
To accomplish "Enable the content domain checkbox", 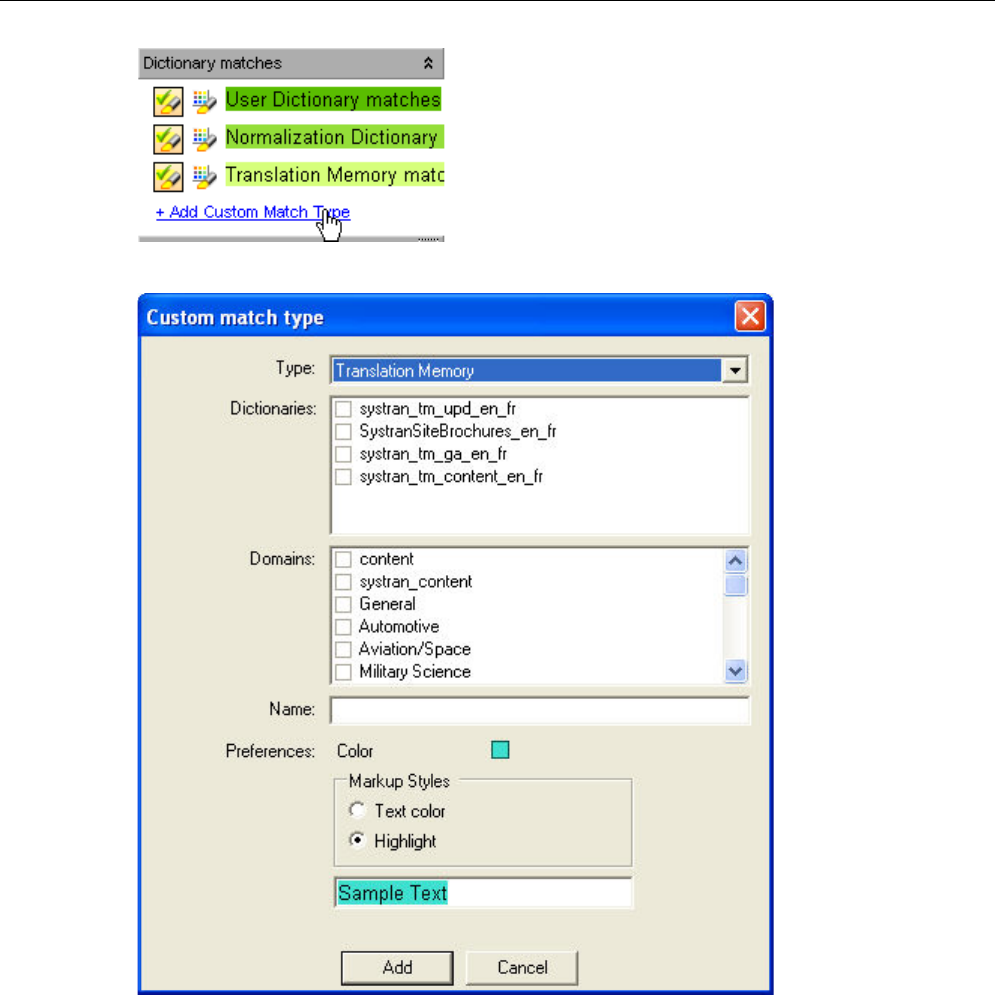I will [x=343, y=559].
